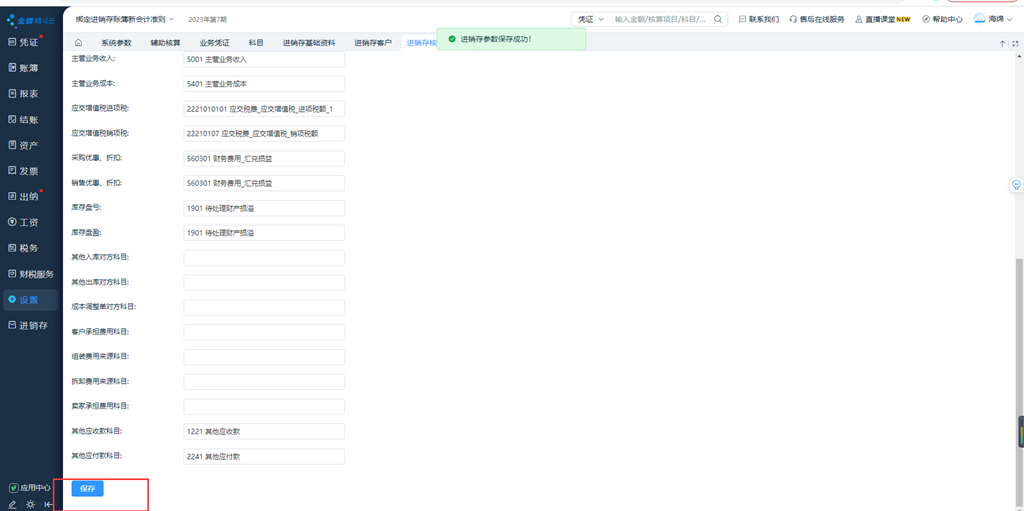Click the home icon tab
The image size is (1024, 511).
(x=78, y=43)
